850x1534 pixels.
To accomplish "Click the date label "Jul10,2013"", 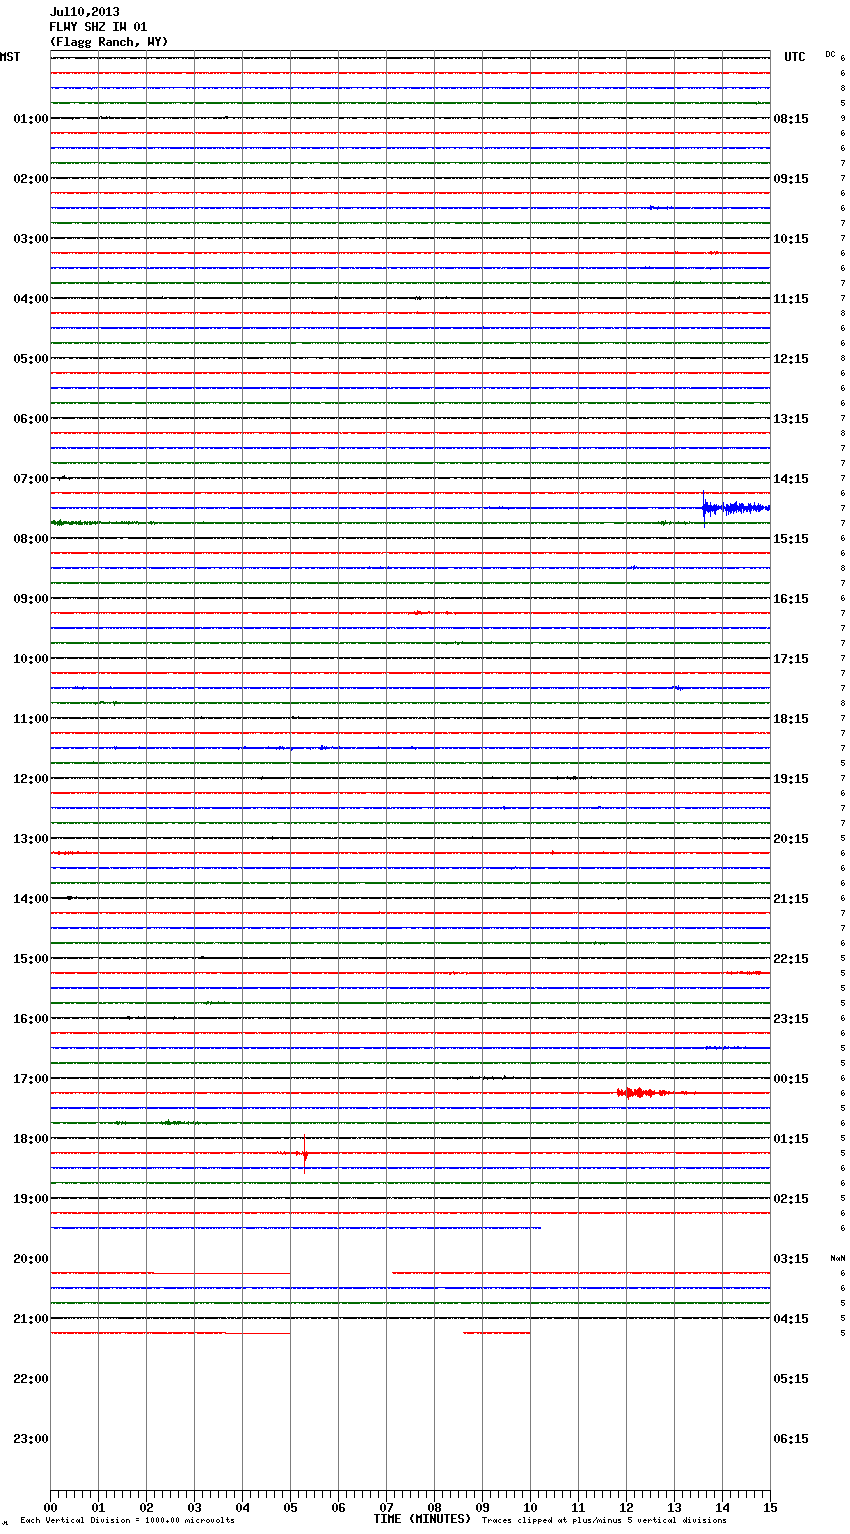I will tap(84, 12).
